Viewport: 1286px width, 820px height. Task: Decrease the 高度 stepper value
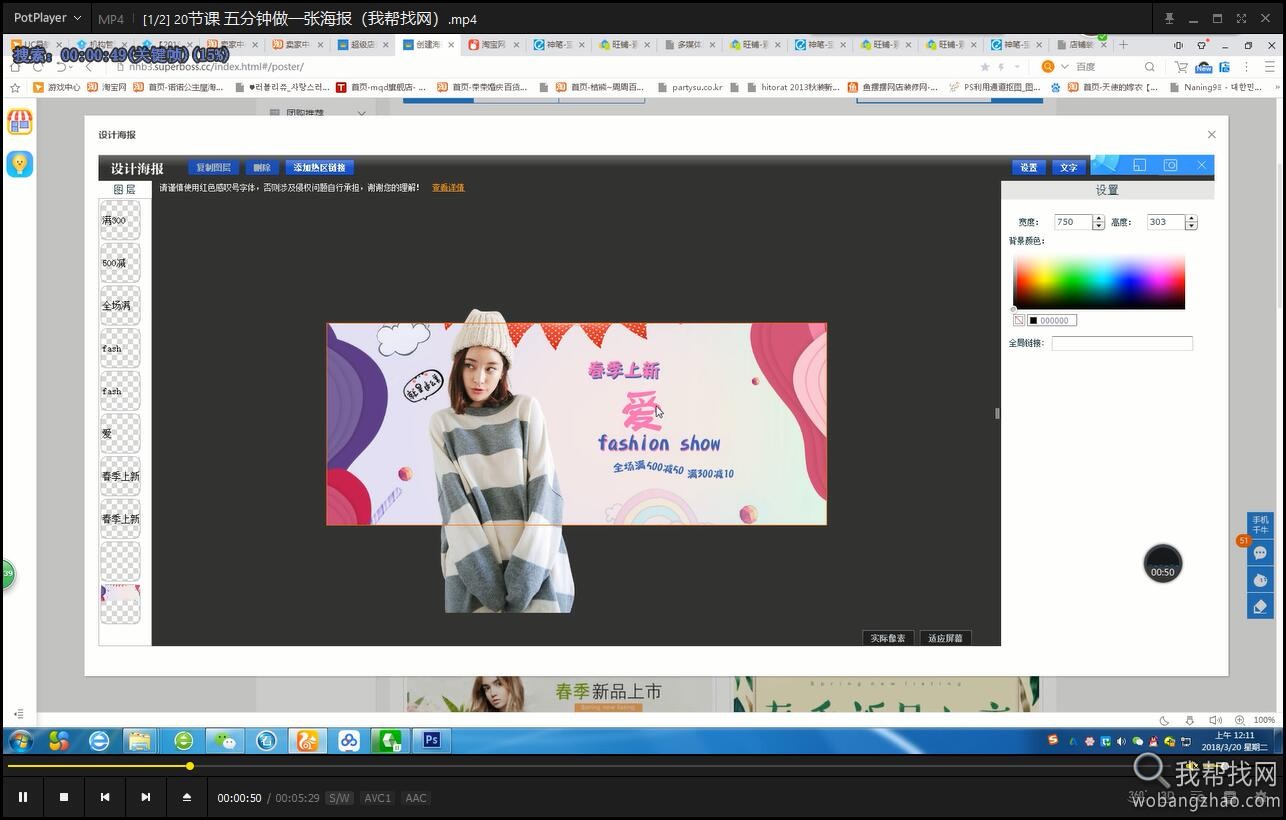[1190, 226]
